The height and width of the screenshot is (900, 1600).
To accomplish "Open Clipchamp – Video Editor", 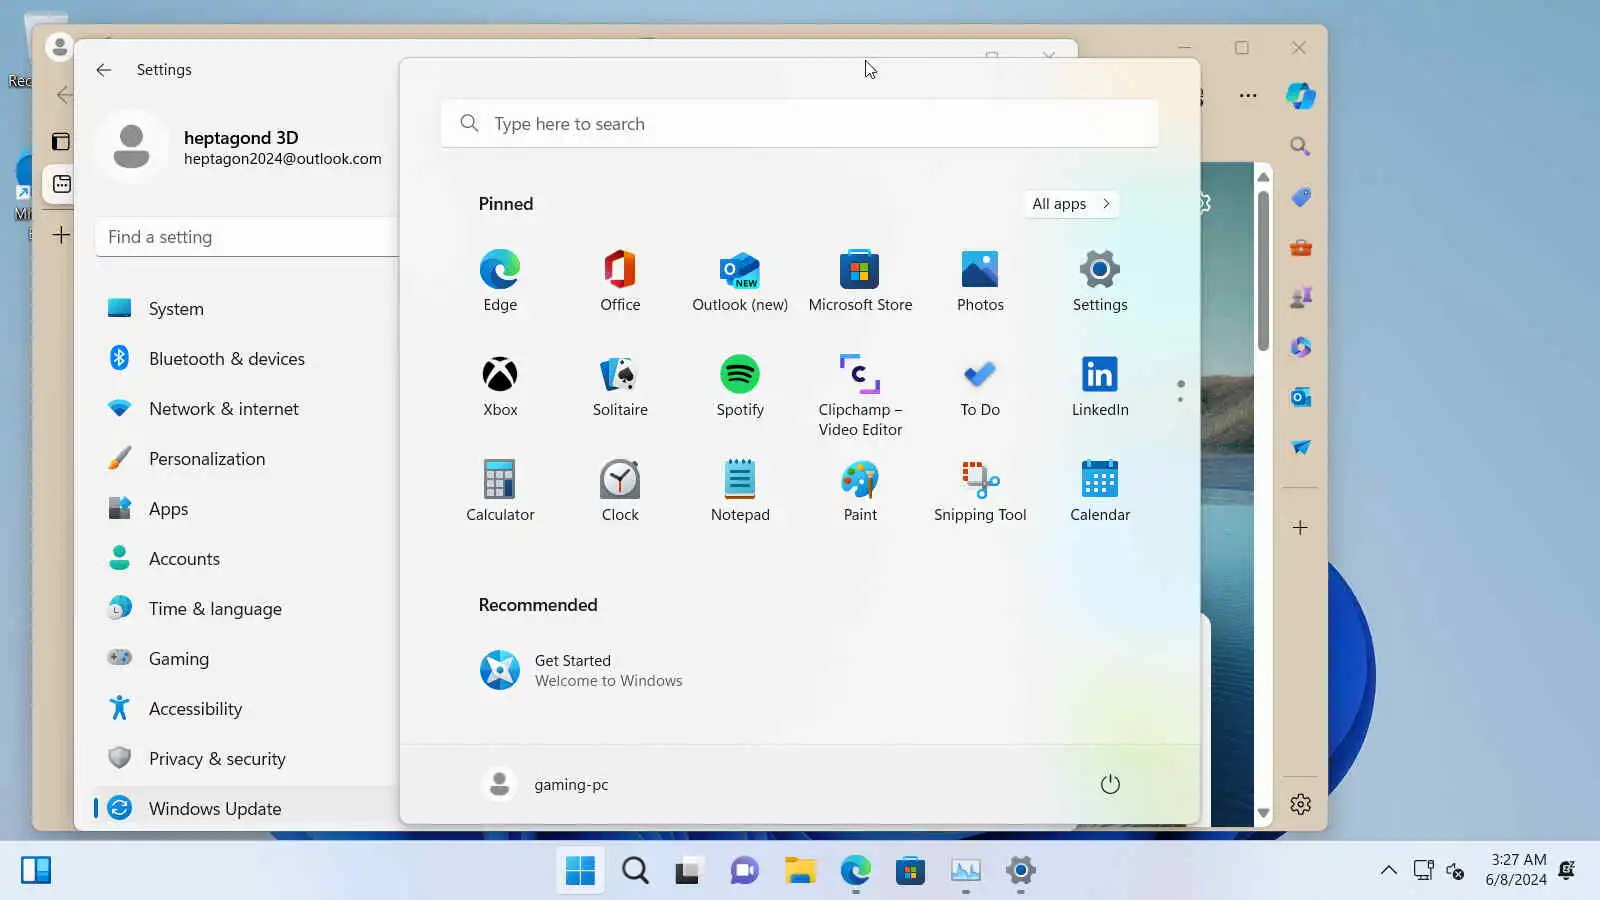I will [860, 395].
